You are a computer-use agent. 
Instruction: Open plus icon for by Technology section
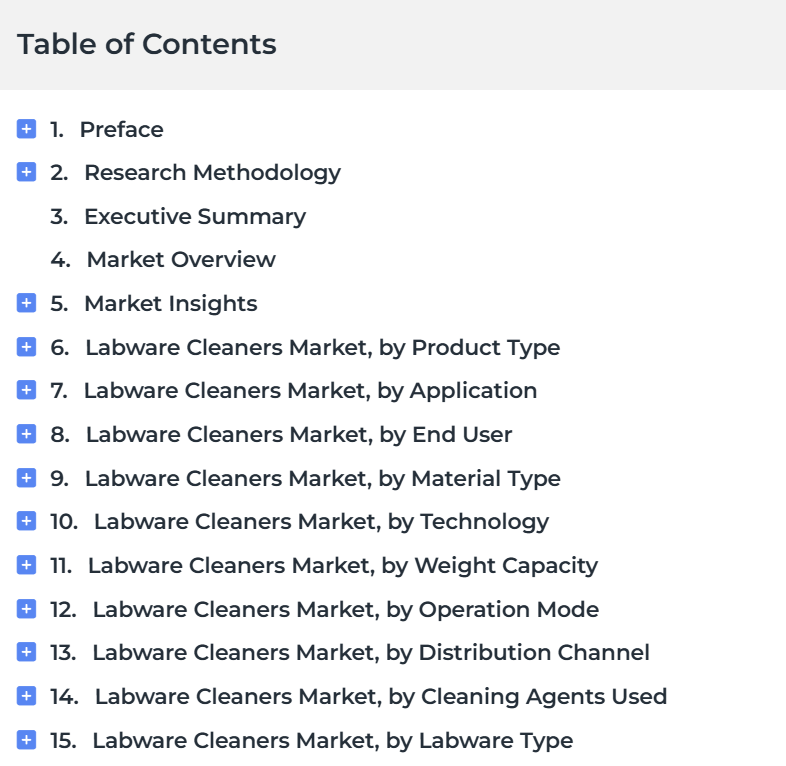click(27, 521)
